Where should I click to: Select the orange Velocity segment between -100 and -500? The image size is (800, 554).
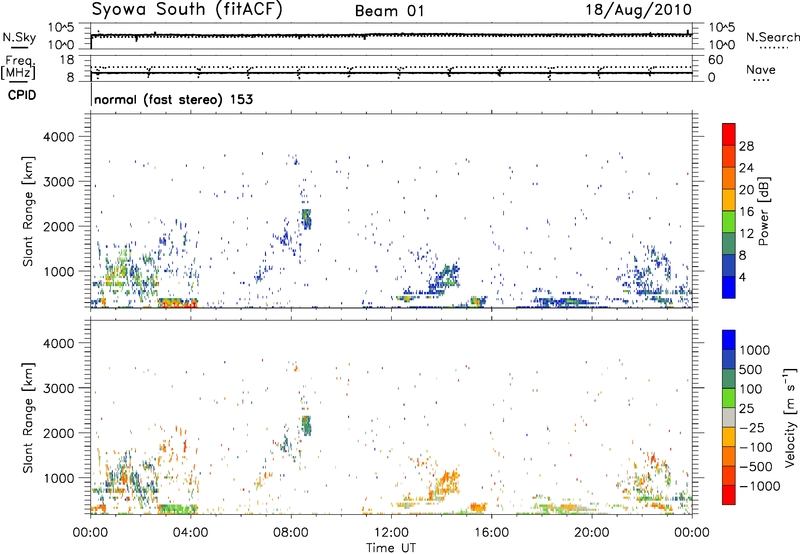tap(729, 456)
